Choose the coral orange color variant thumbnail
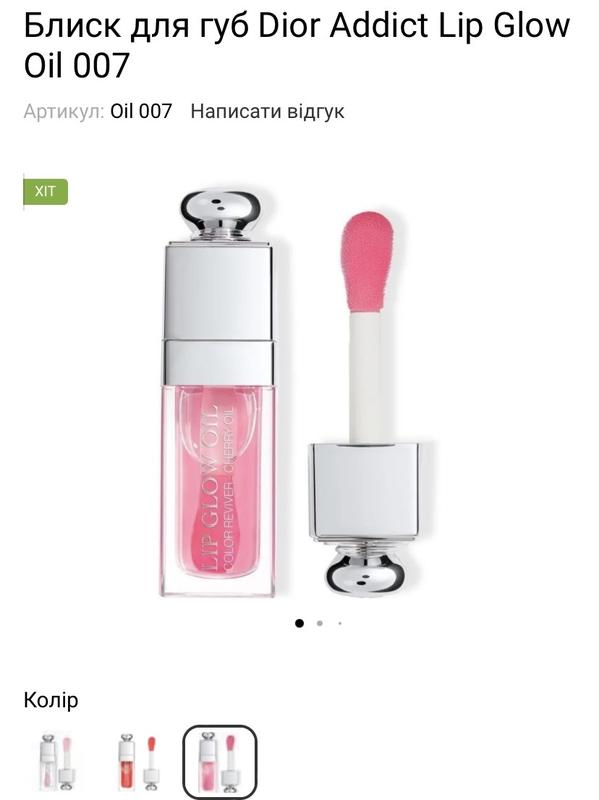599x800 pixels. point(138,762)
